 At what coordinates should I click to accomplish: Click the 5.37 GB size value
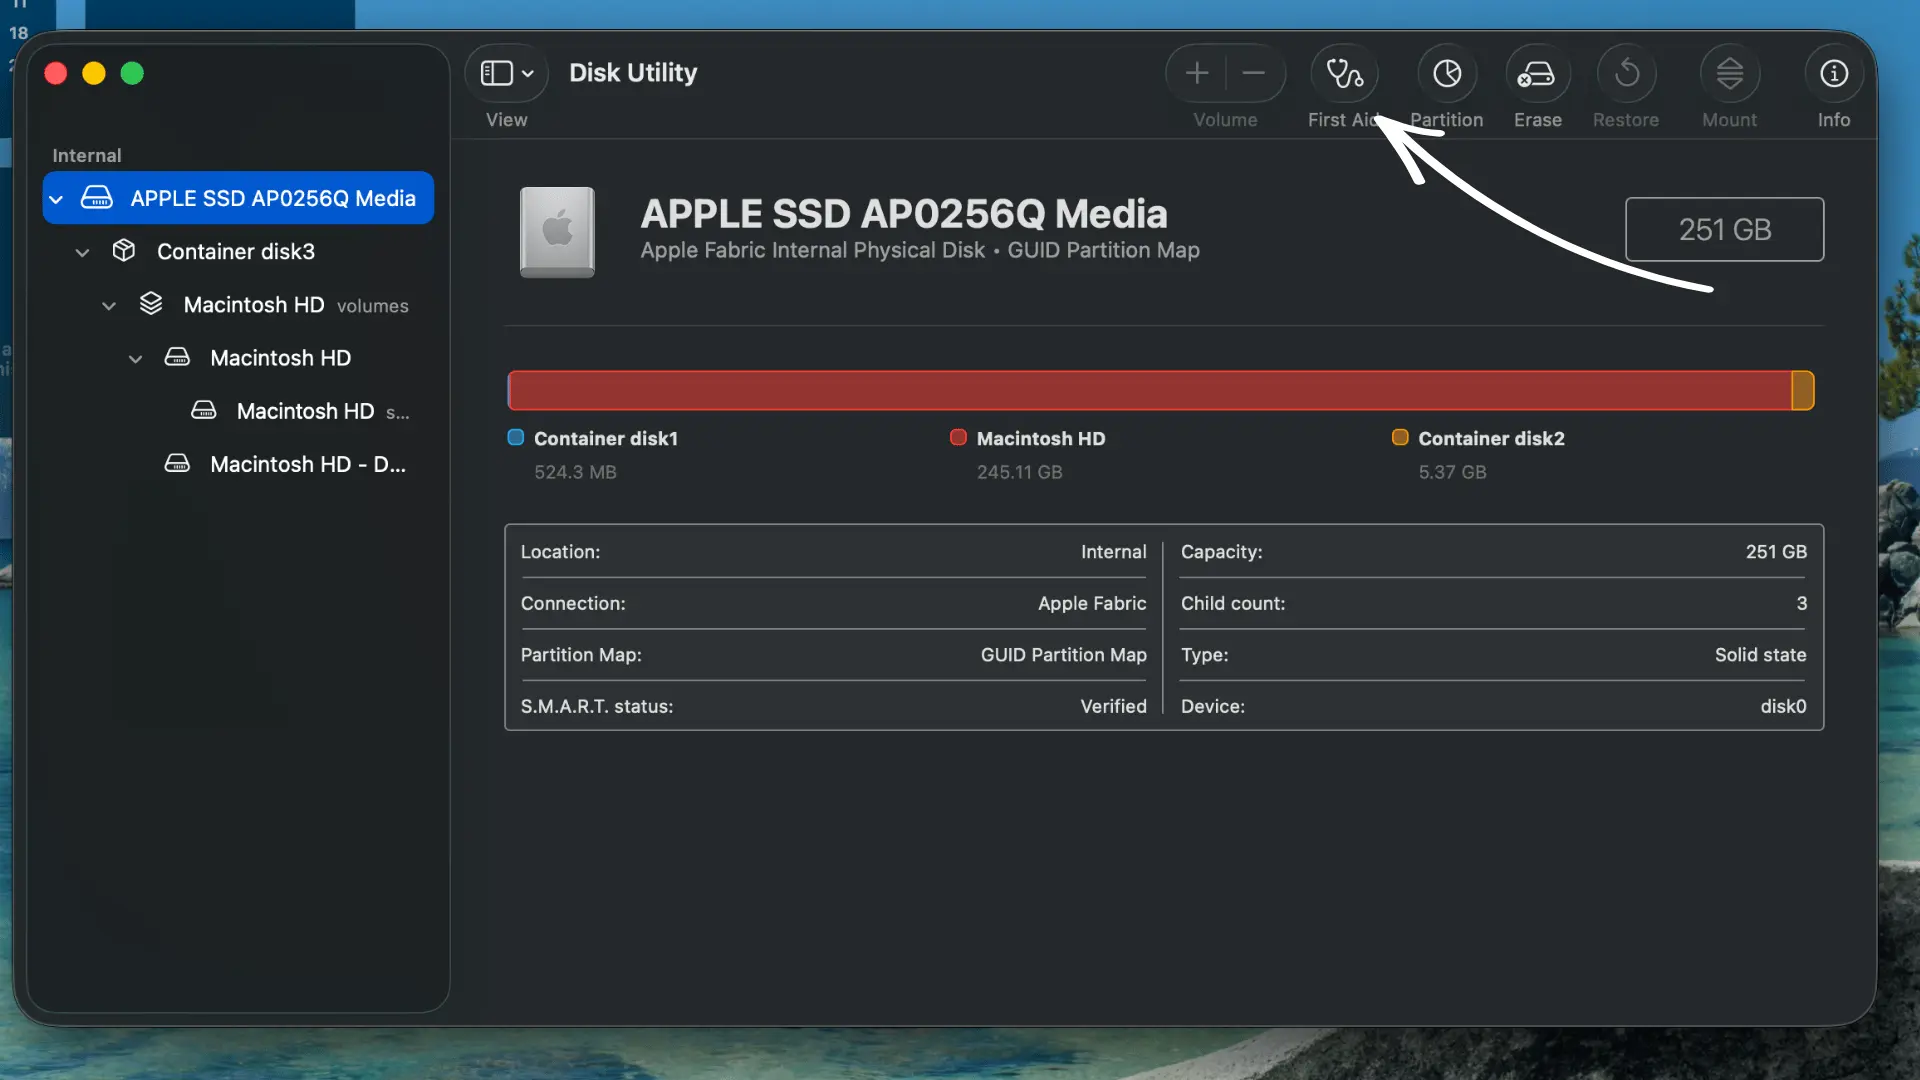click(1453, 472)
